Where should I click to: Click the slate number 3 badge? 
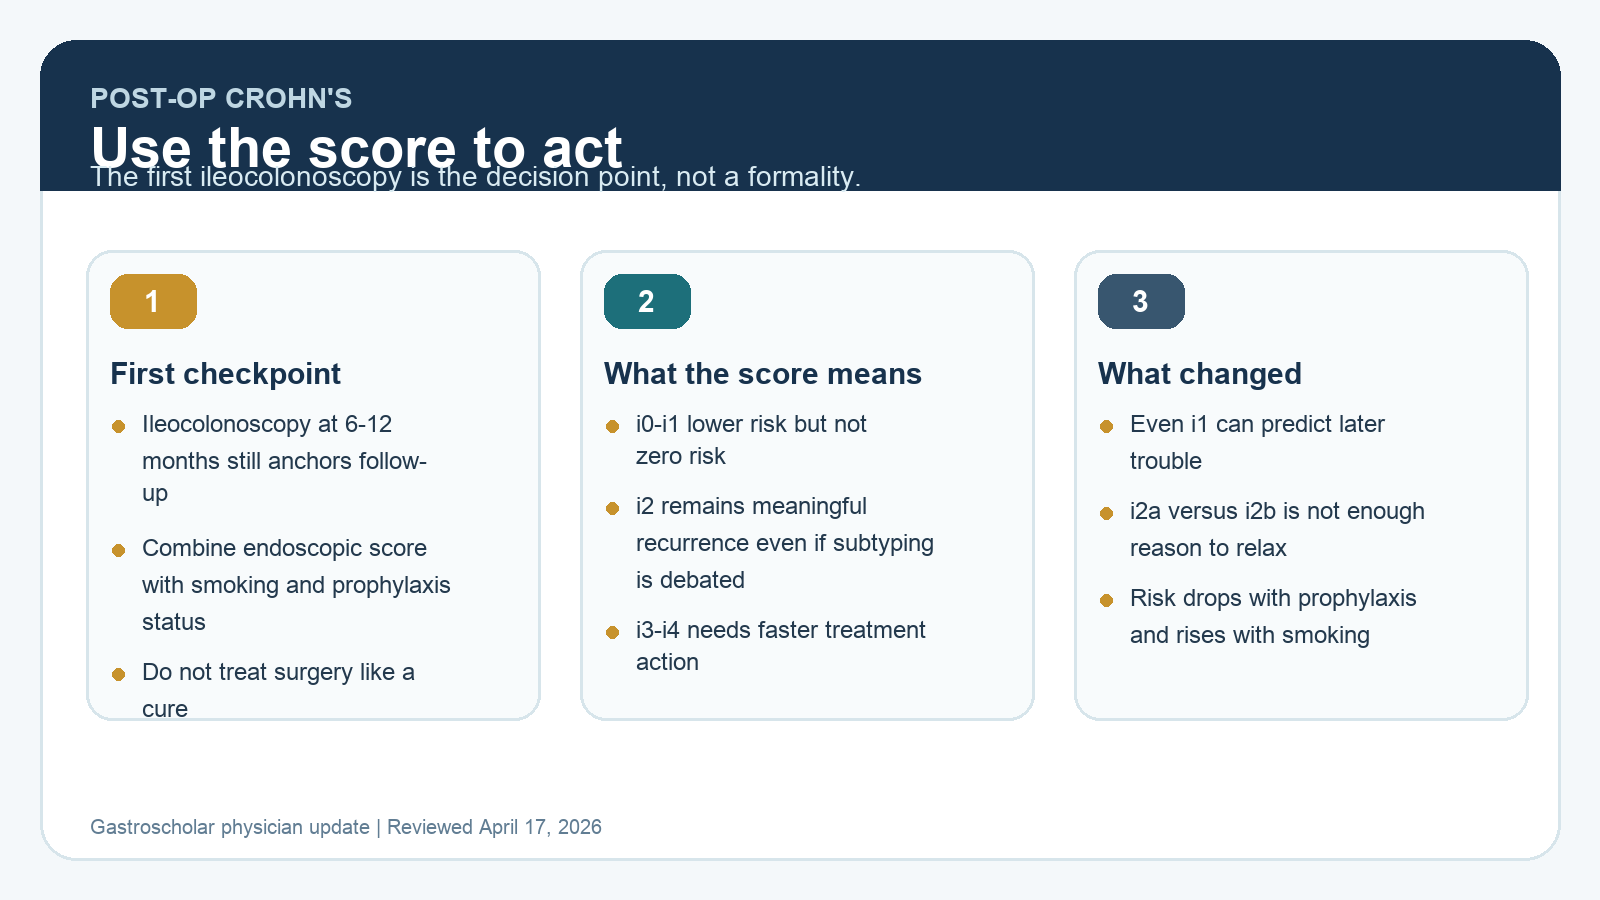(x=1141, y=301)
